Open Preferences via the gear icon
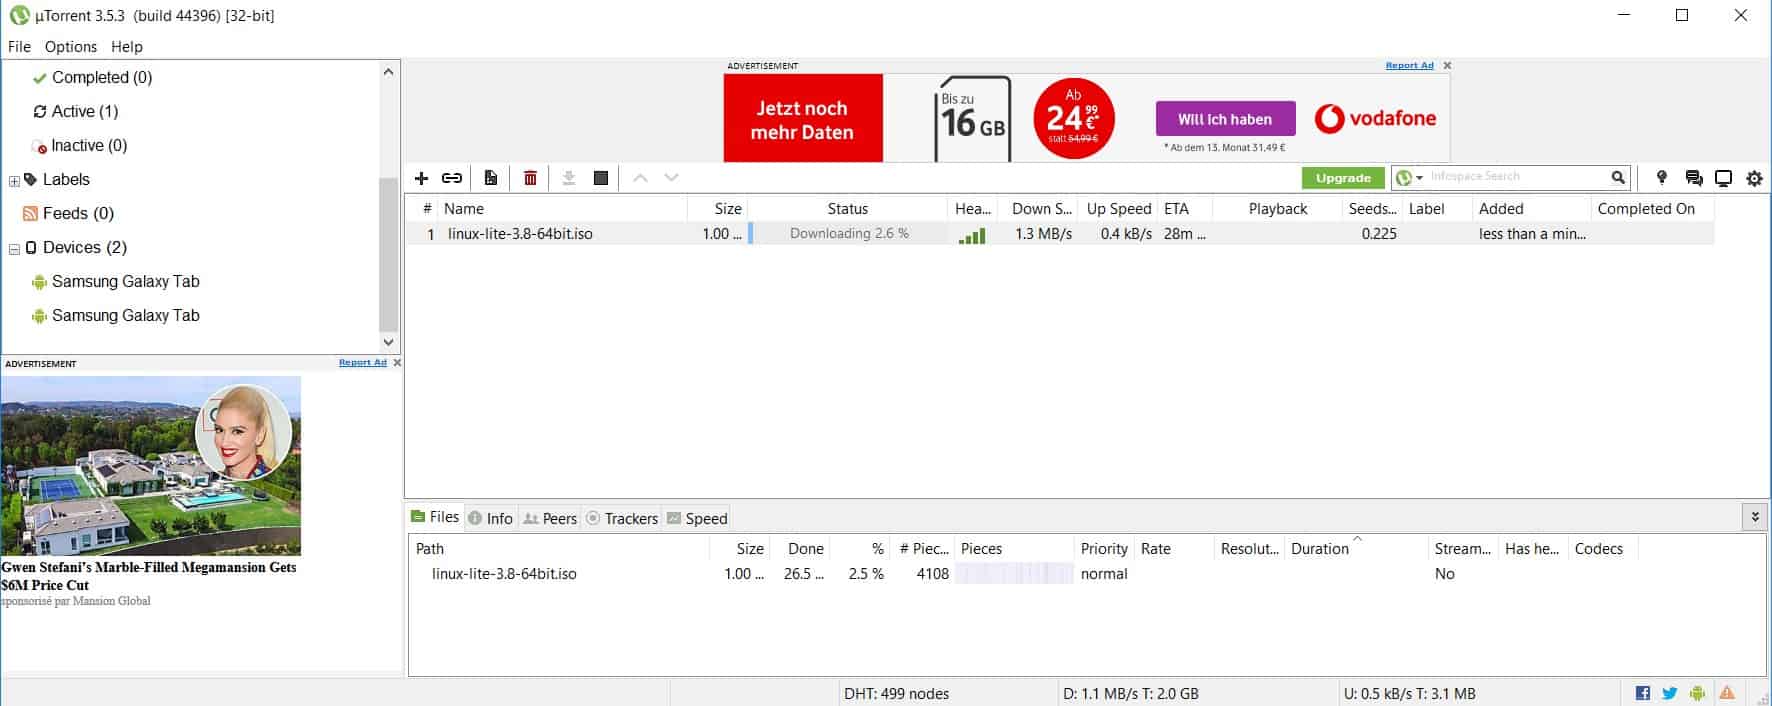 (1754, 178)
